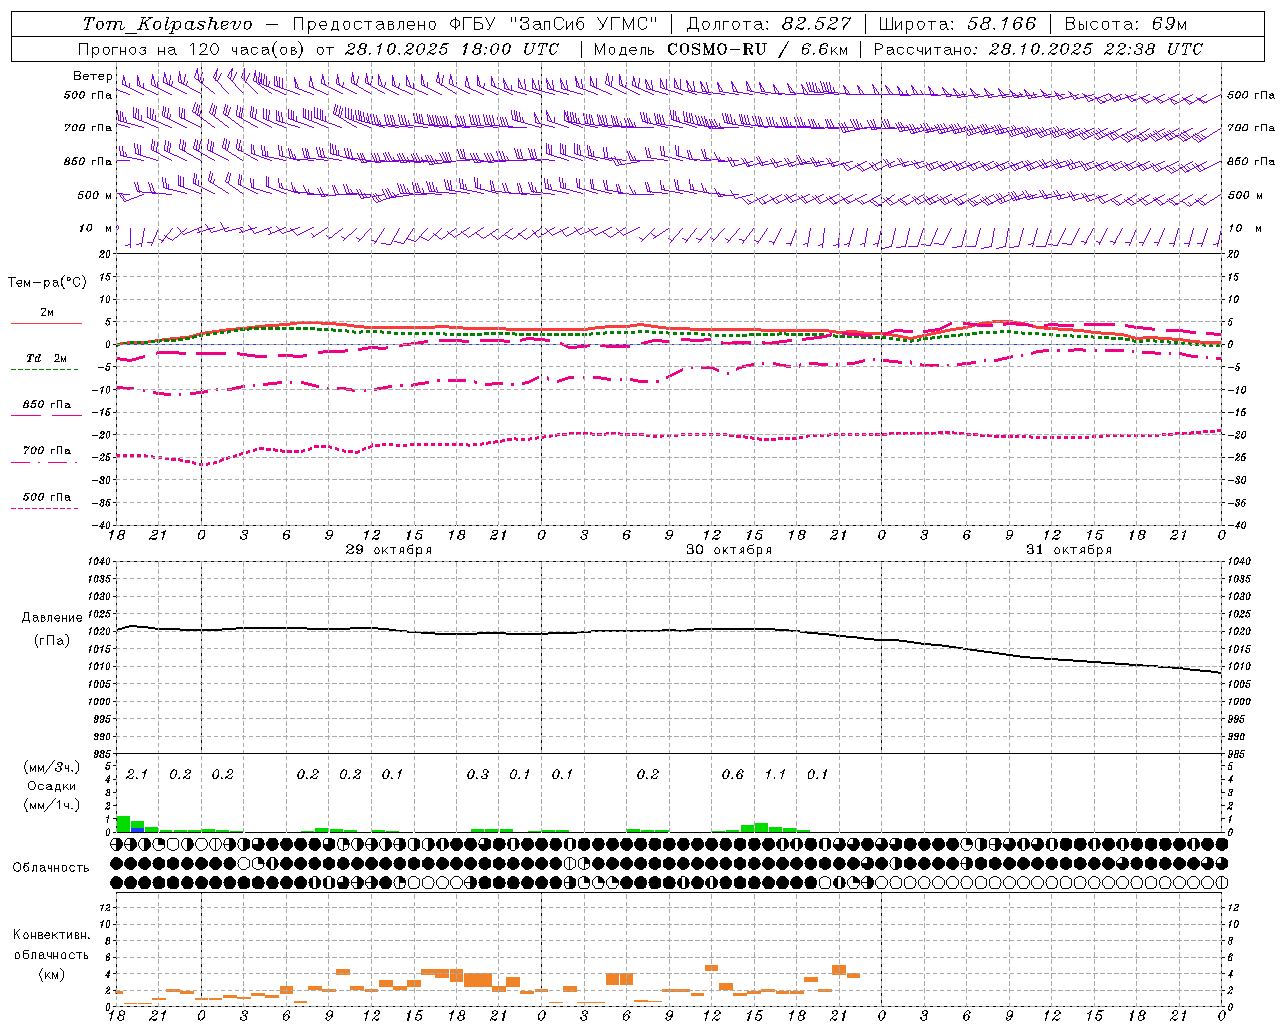Click the "(мм/3ч.)" precipitation unit label
This screenshot has width=1280, height=1024.
pos(52,767)
